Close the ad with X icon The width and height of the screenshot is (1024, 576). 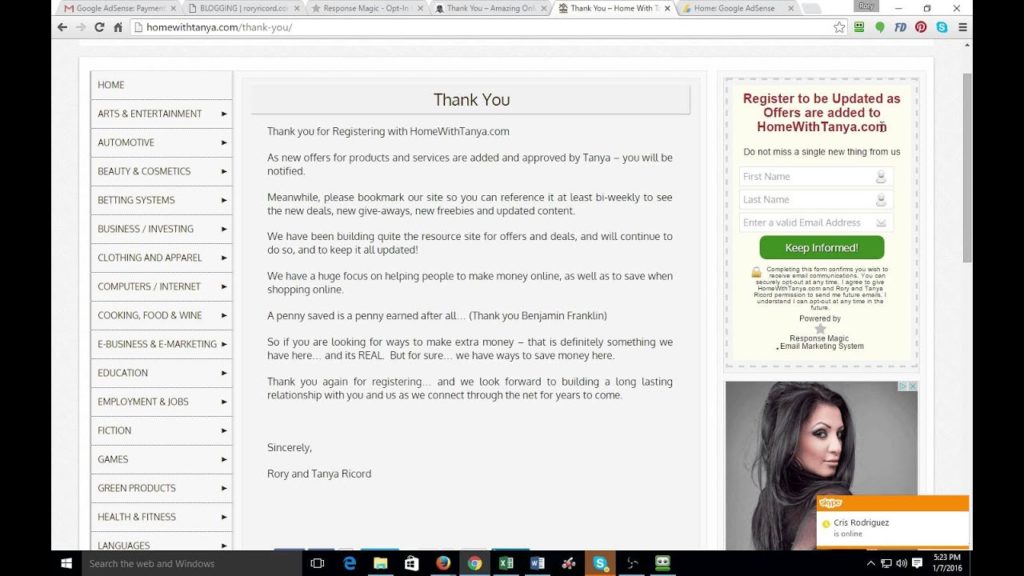tap(913, 387)
